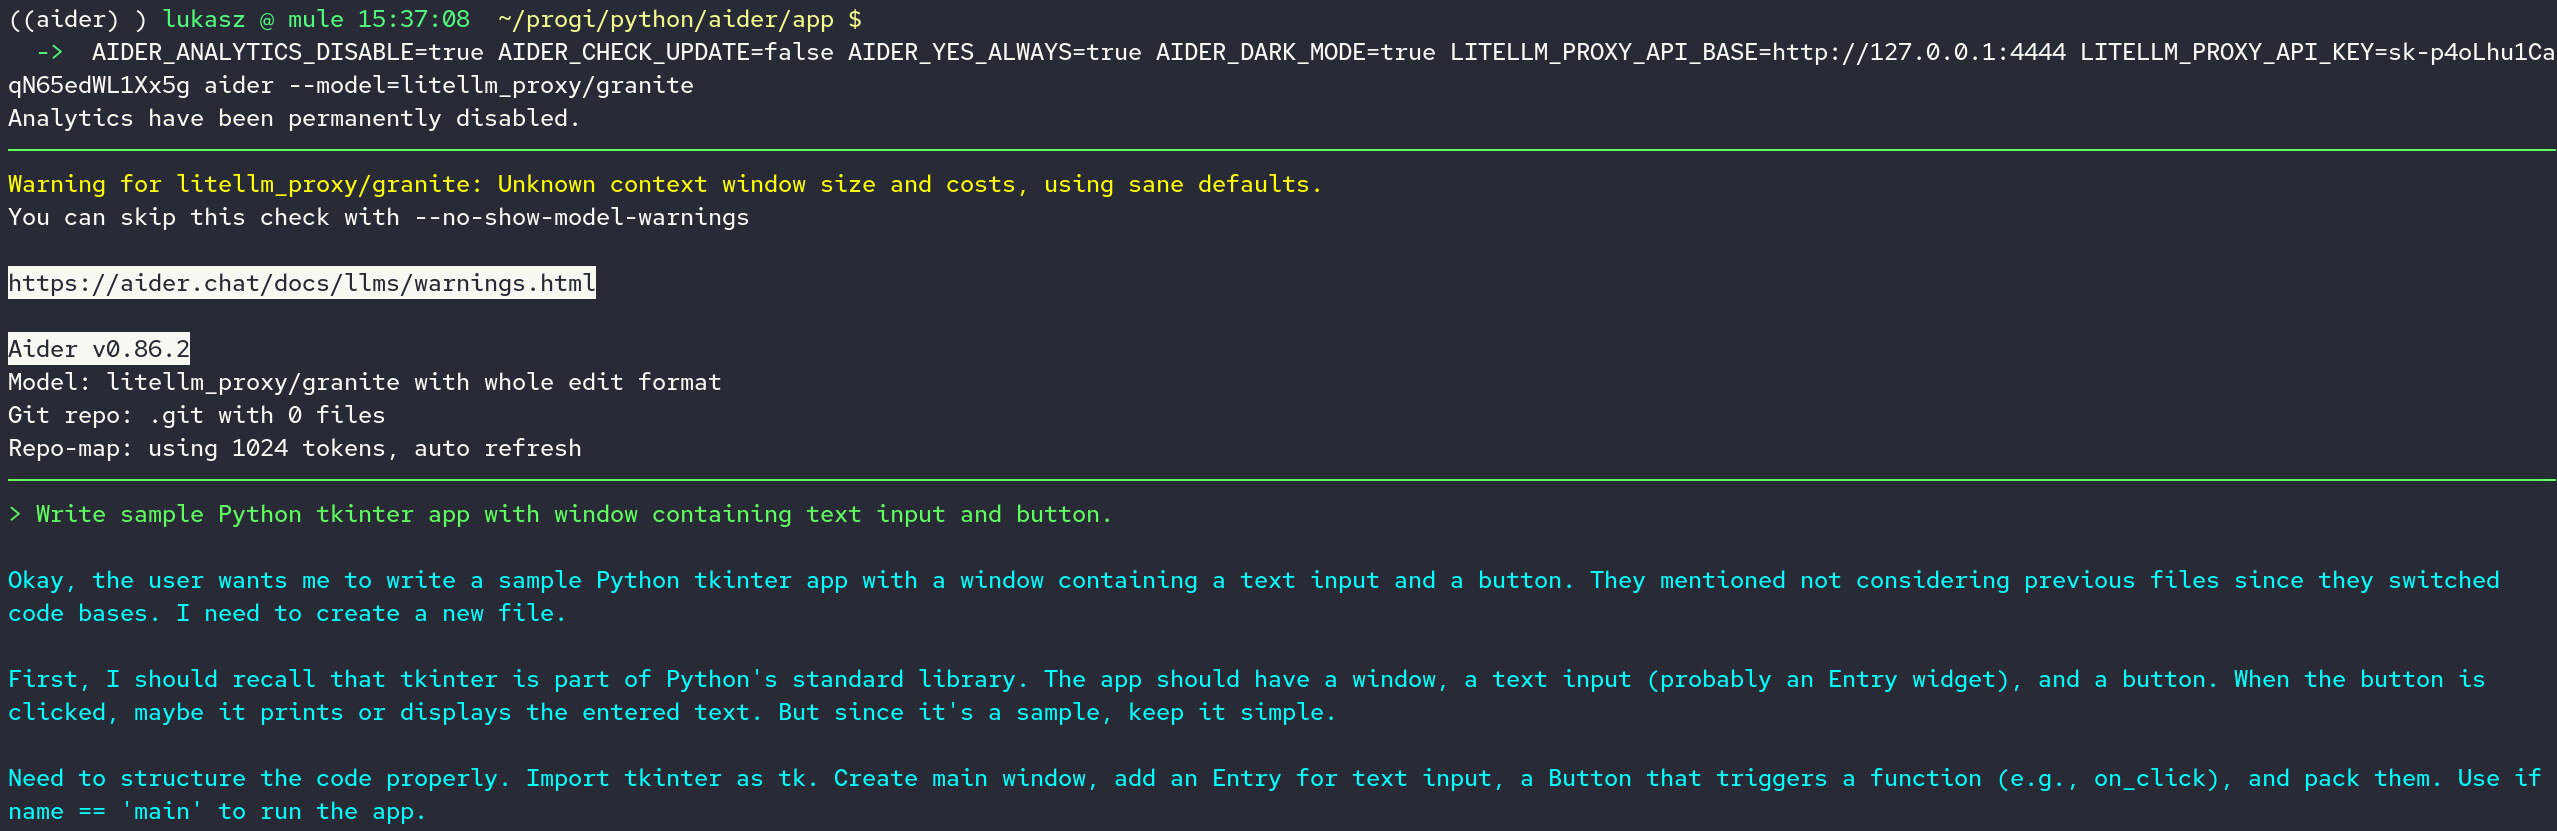Open the aider.chat warnings documentation link
This screenshot has width=2557, height=831.
[302, 283]
